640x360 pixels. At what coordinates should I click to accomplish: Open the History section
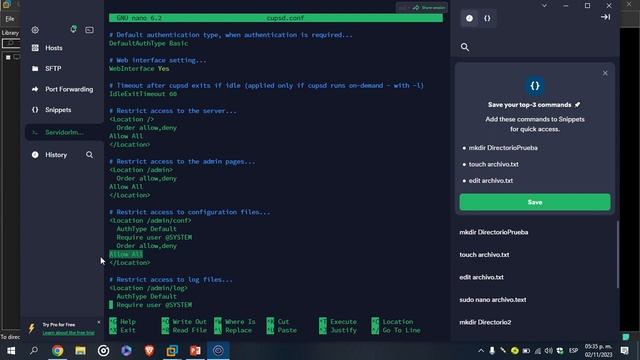56,155
